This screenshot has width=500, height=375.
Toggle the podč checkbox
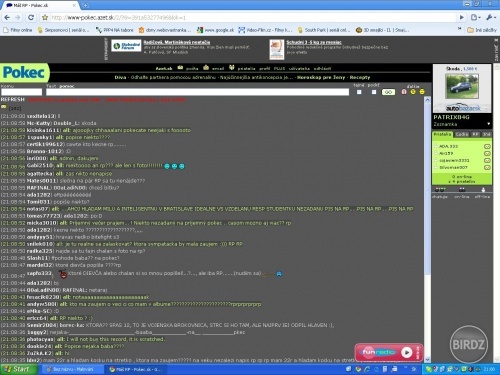[x=374, y=92]
